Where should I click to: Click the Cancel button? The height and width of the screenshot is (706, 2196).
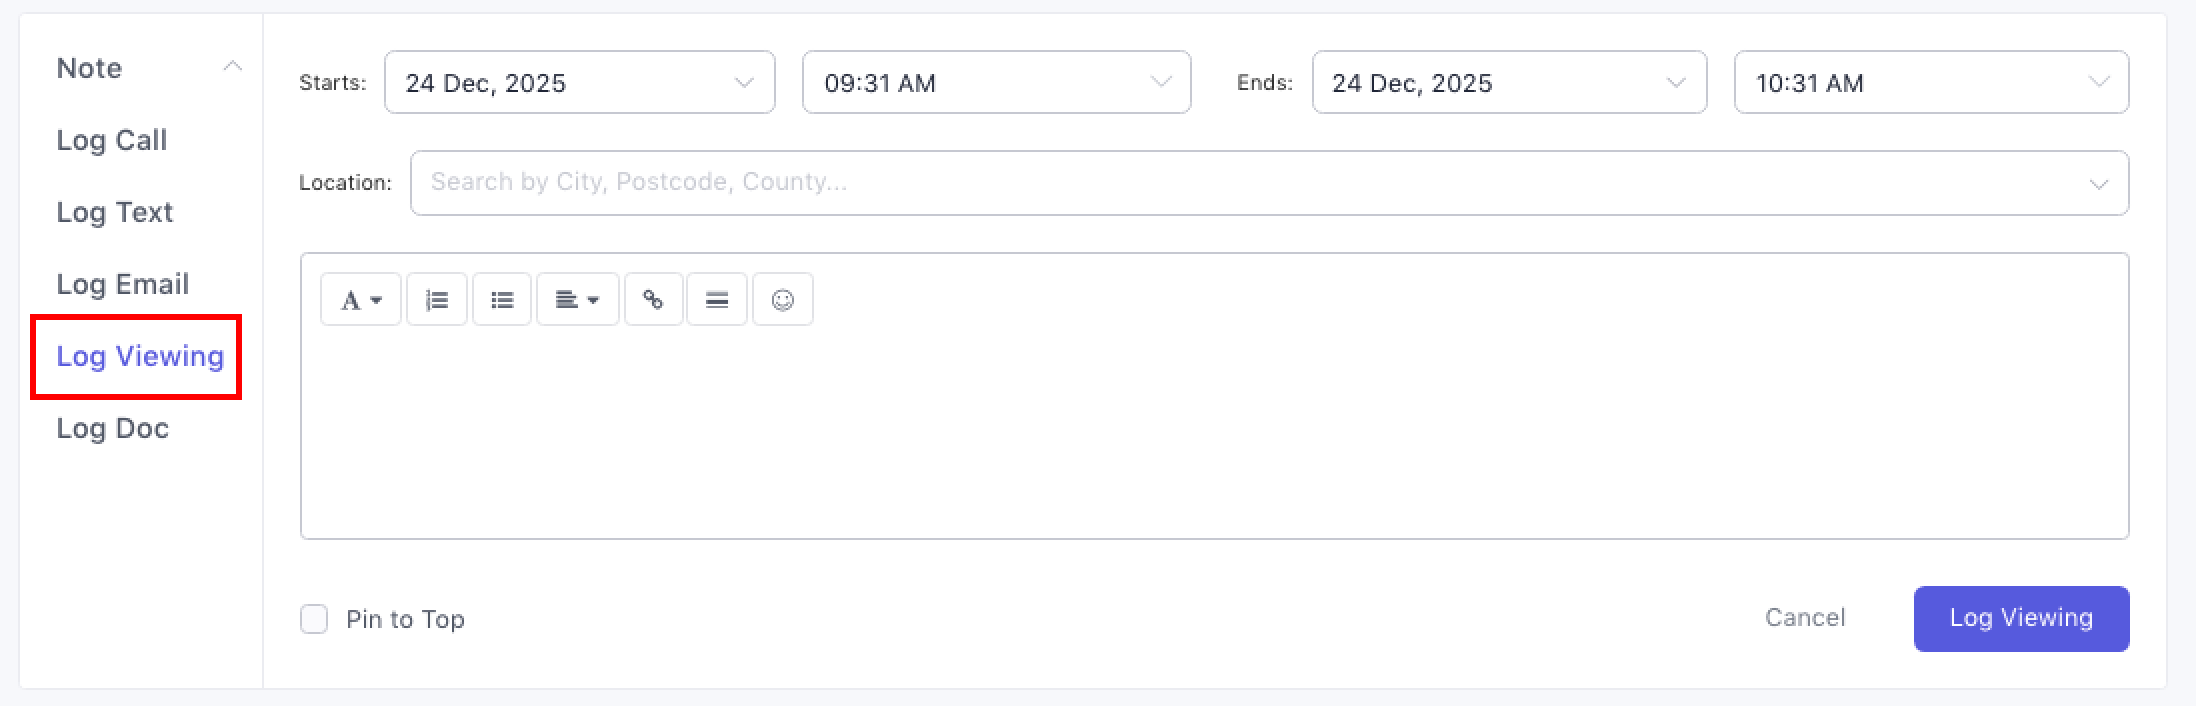pos(1805,618)
